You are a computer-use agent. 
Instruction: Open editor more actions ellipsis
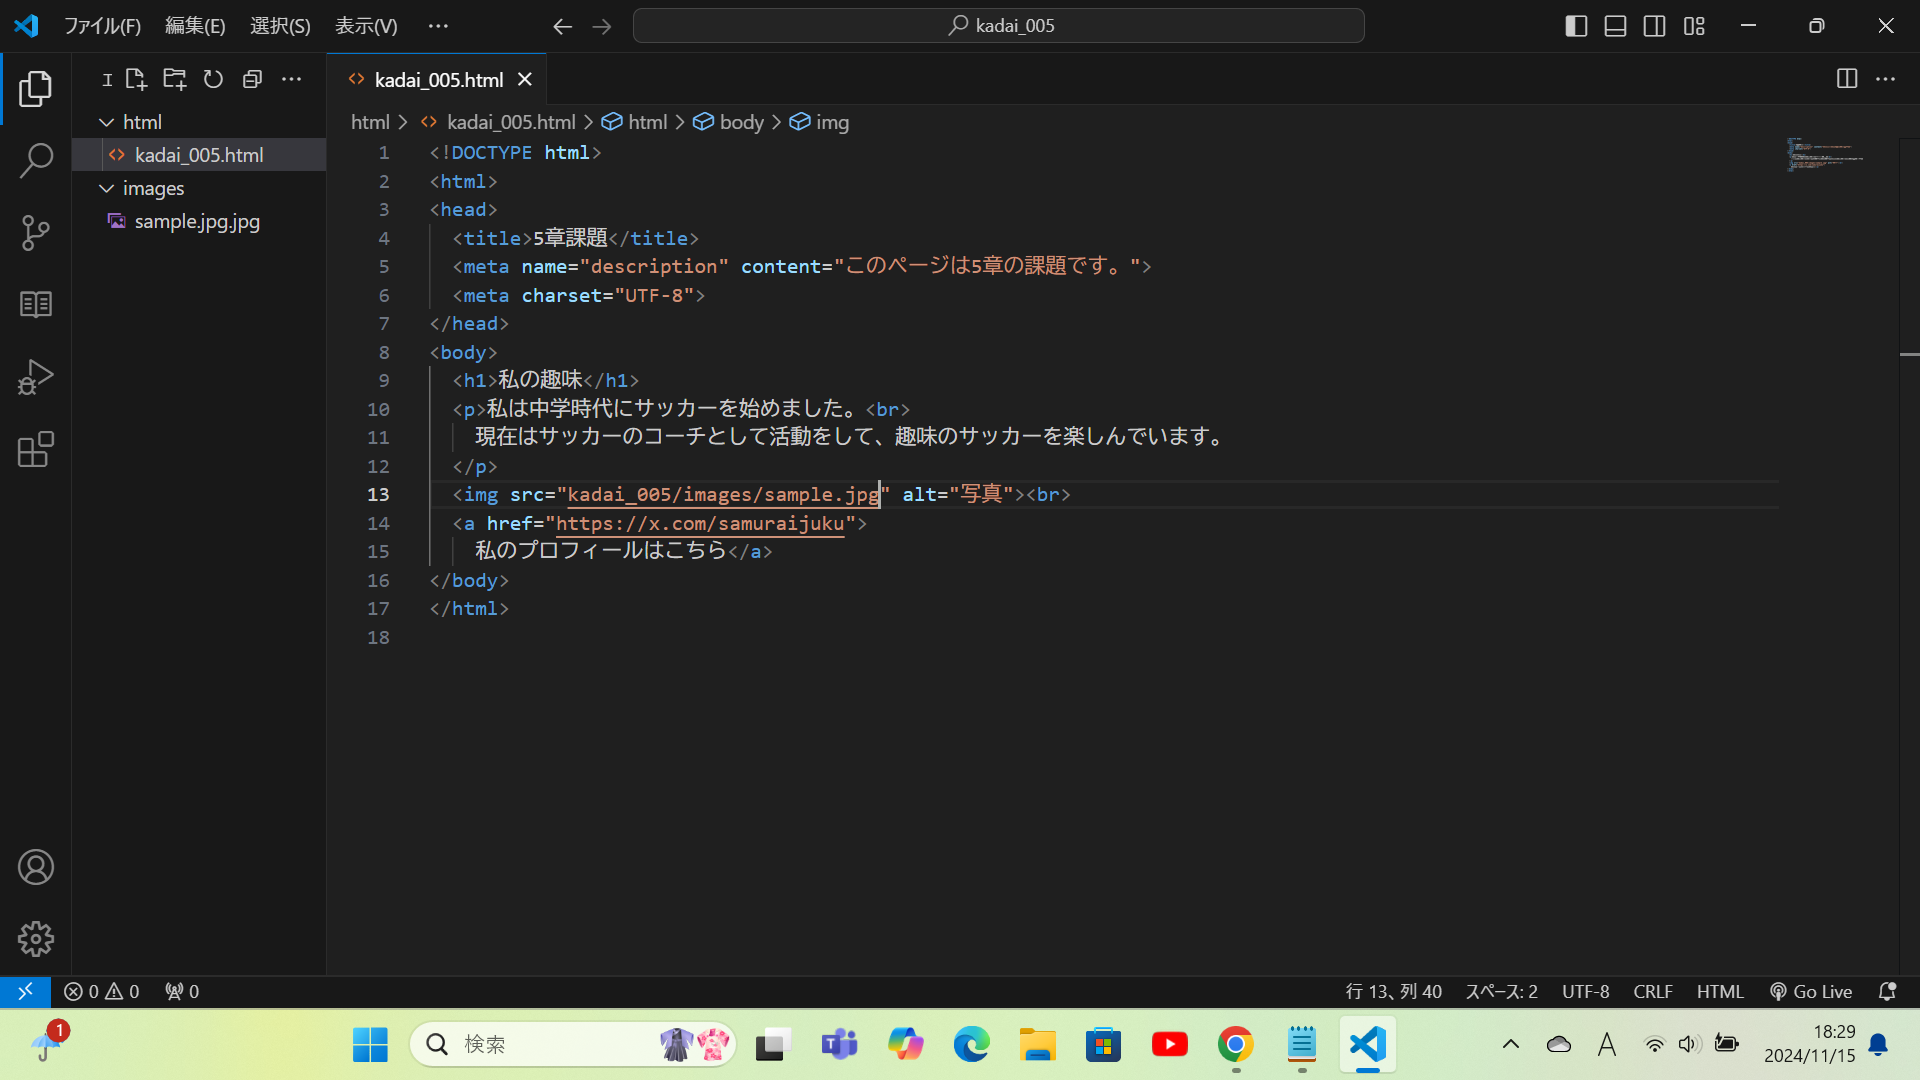1885,79
